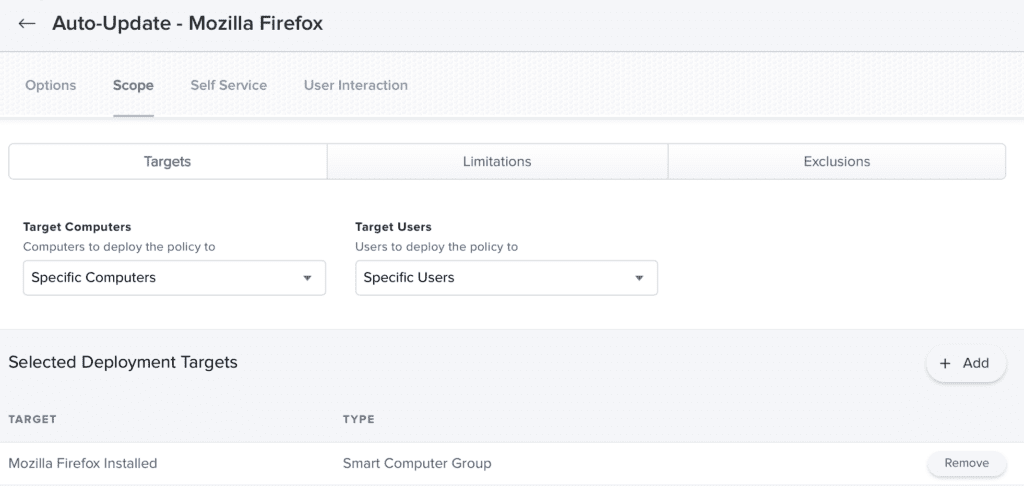Viewport: 1024px width, 494px height.
Task: Expand the Specific Computers combo box
Action: click(174, 278)
